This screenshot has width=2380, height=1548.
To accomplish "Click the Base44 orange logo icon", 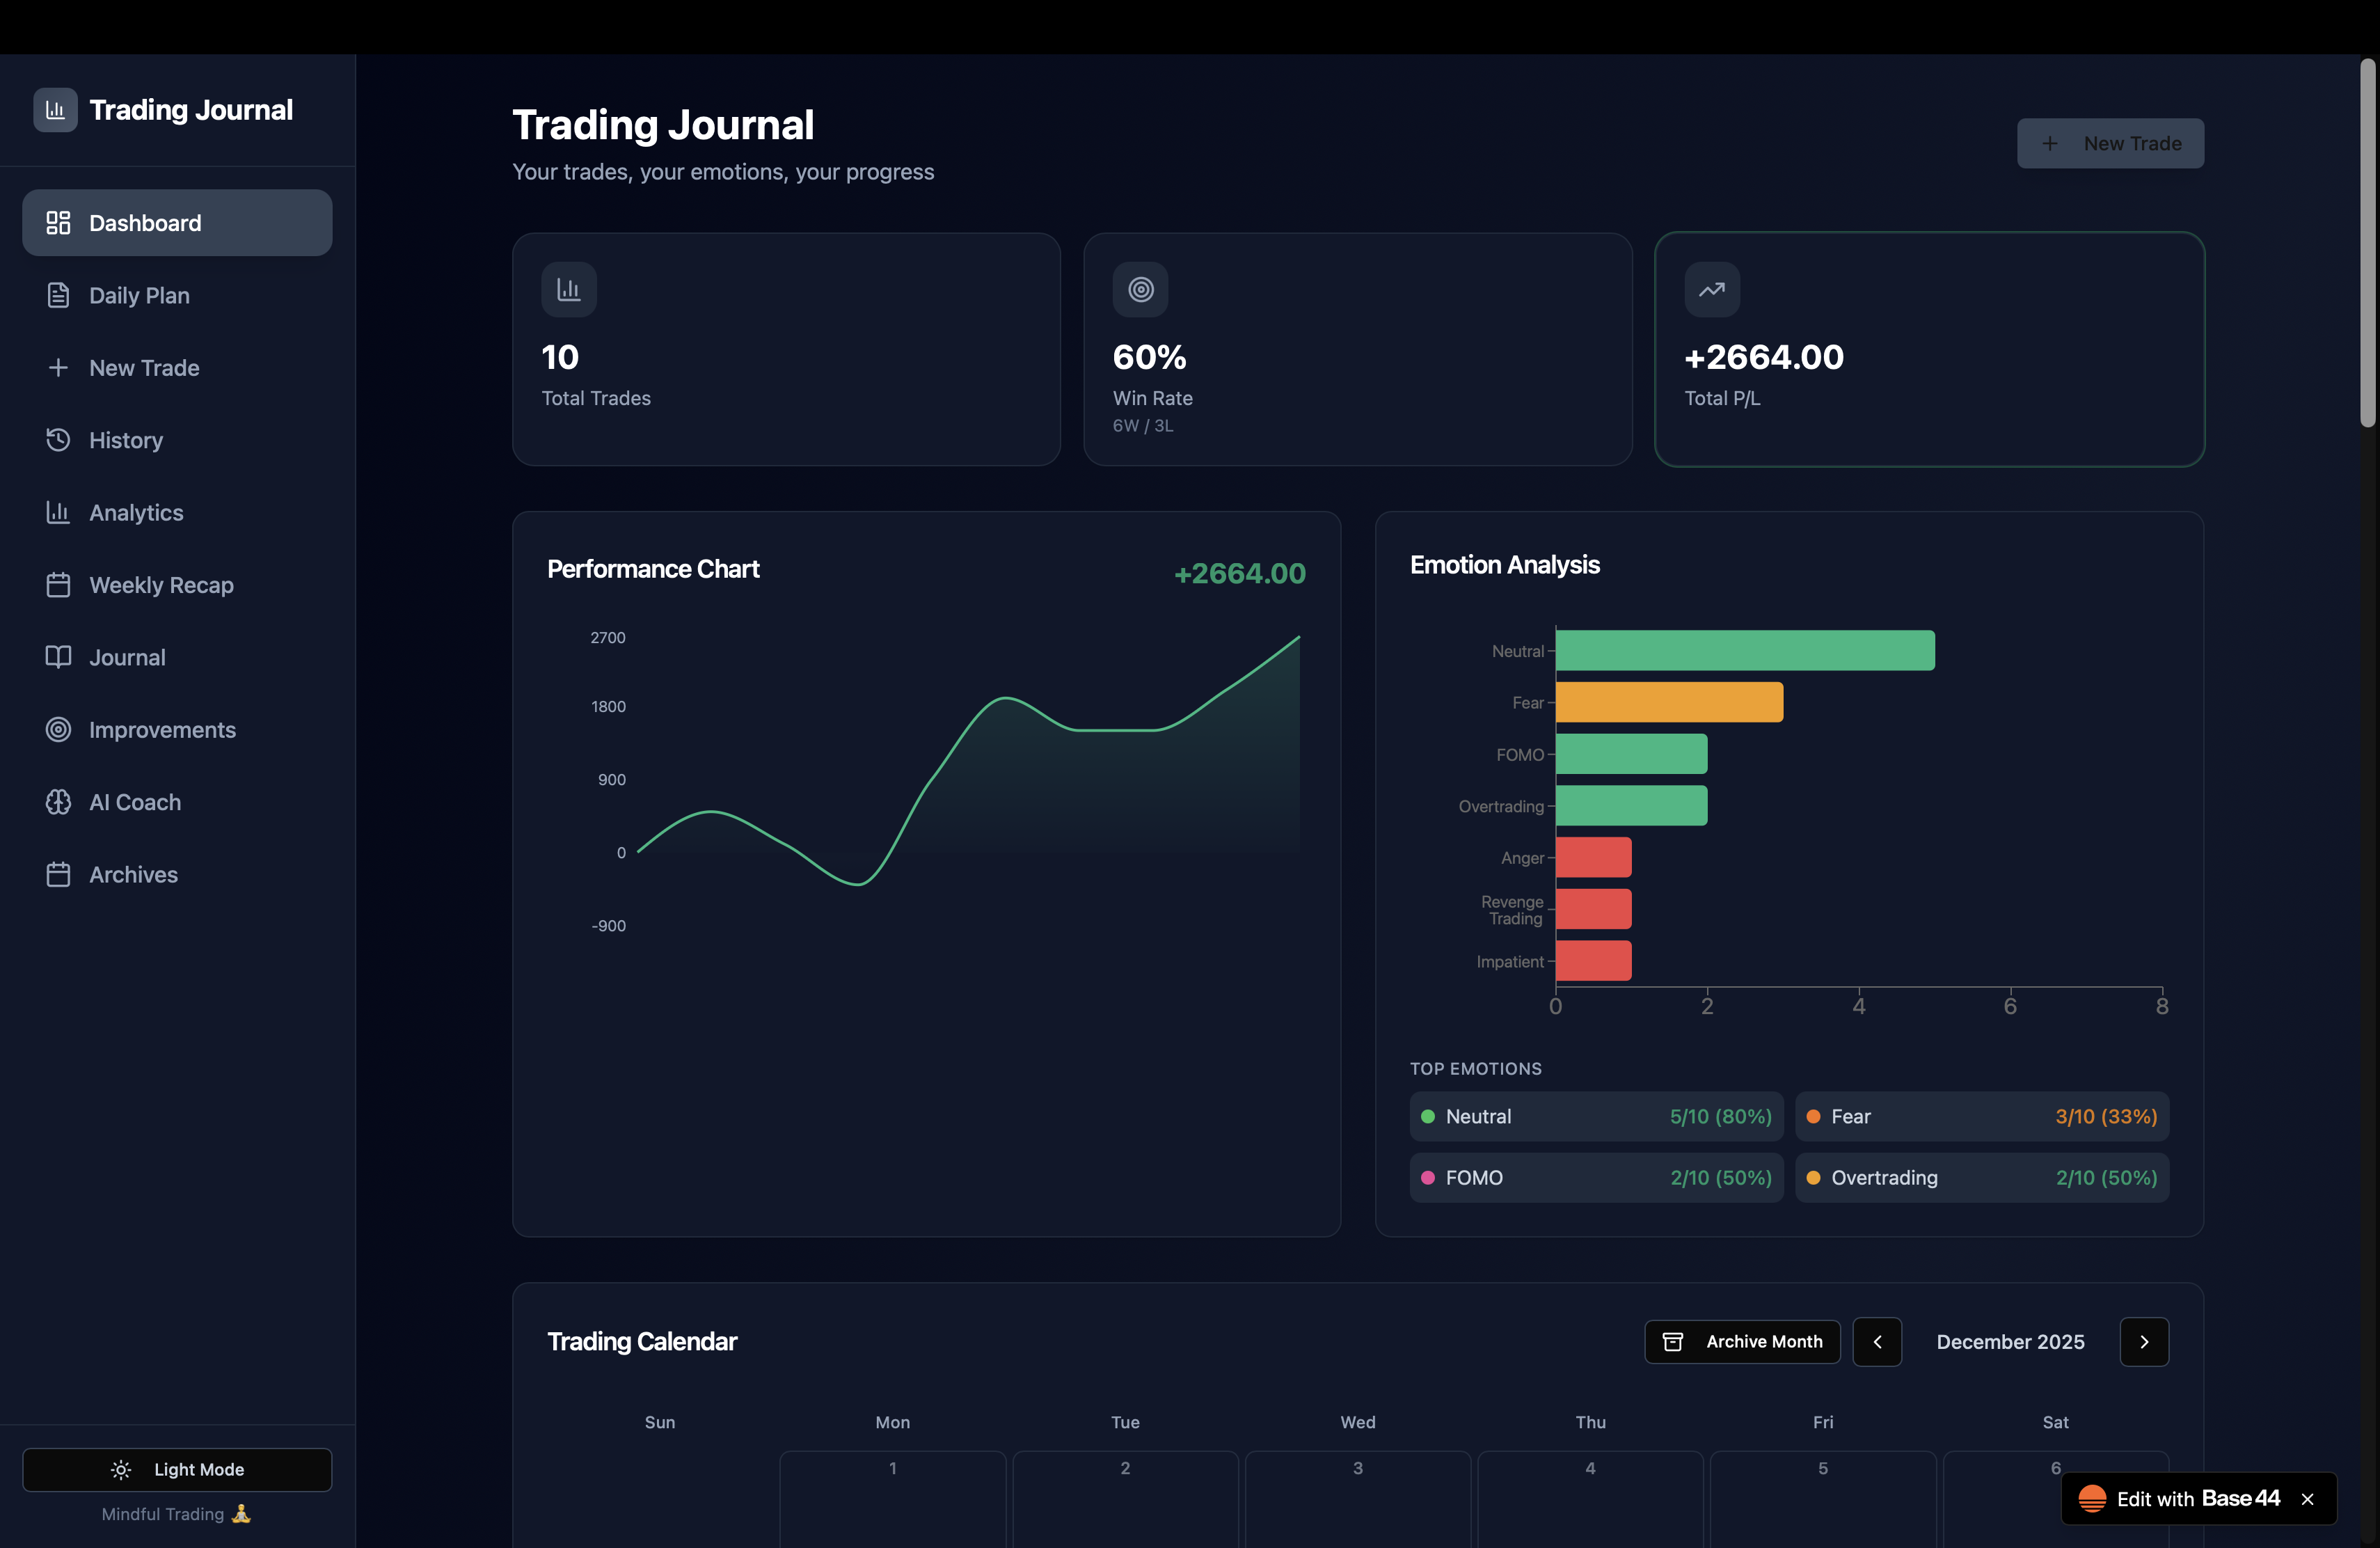I will tap(2092, 1499).
